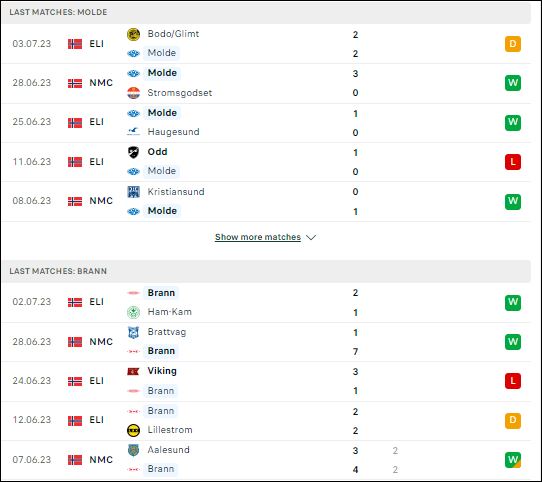The width and height of the screenshot is (542, 482).
Task: Click the Stromsgodset team name
Action: [x=180, y=93]
